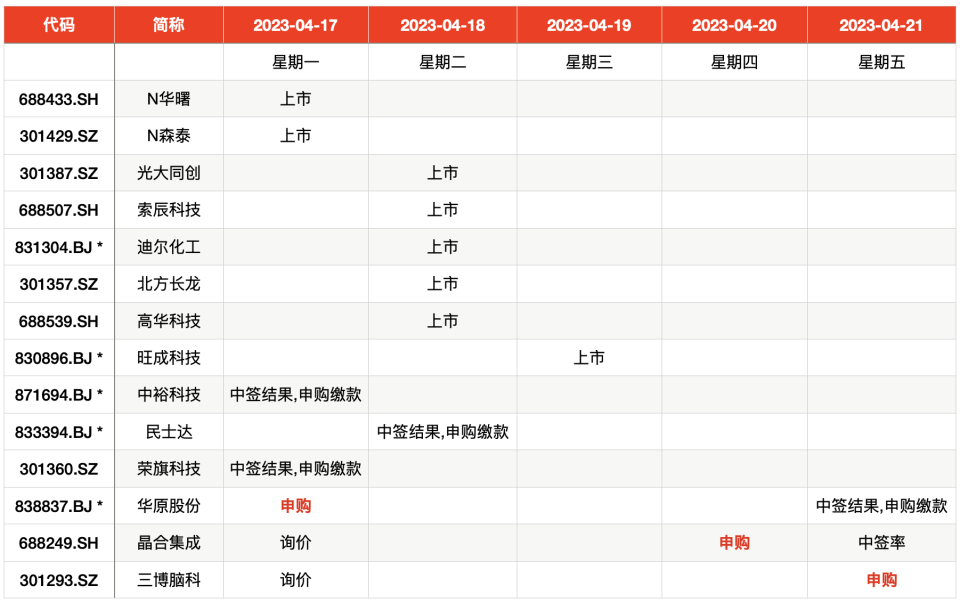Select the 2023-04-19 date column header
This screenshot has width=960, height=602.
[x=588, y=25]
